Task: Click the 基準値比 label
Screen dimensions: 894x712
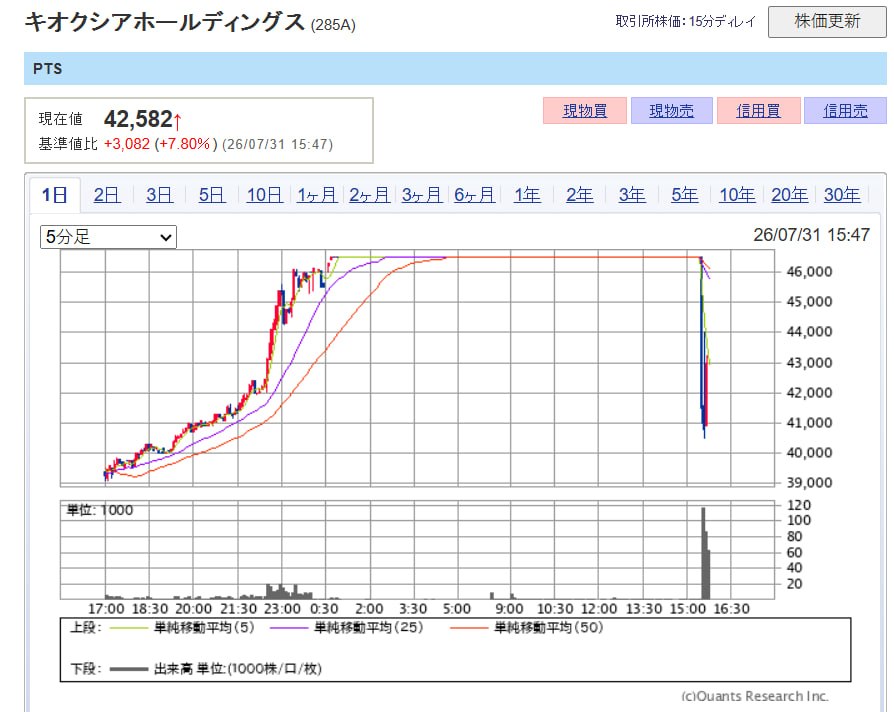Action: [x=68, y=144]
